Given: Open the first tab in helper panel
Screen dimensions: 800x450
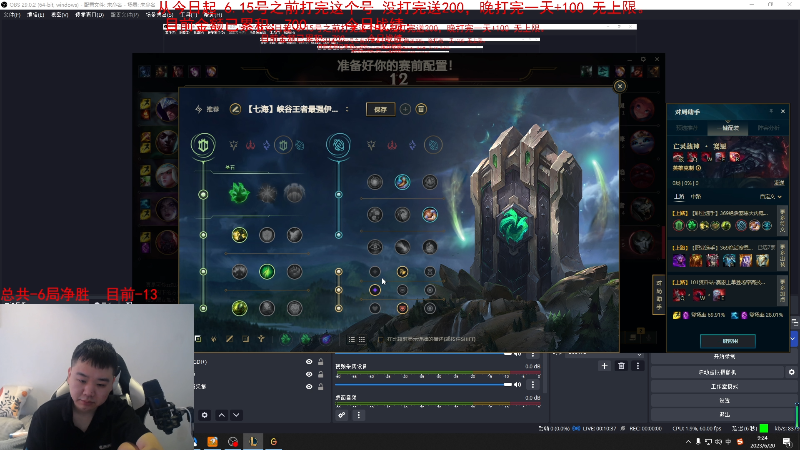Looking at the screenshot, I should click(x=687, y=128).
